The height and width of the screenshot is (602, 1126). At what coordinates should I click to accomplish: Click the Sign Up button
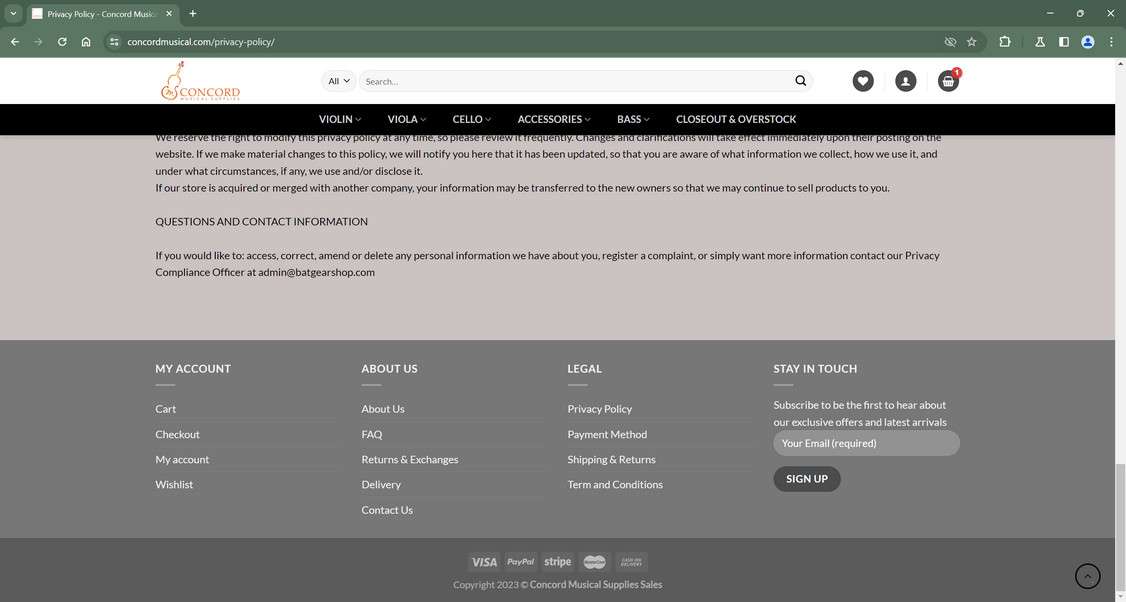(806, 478)
